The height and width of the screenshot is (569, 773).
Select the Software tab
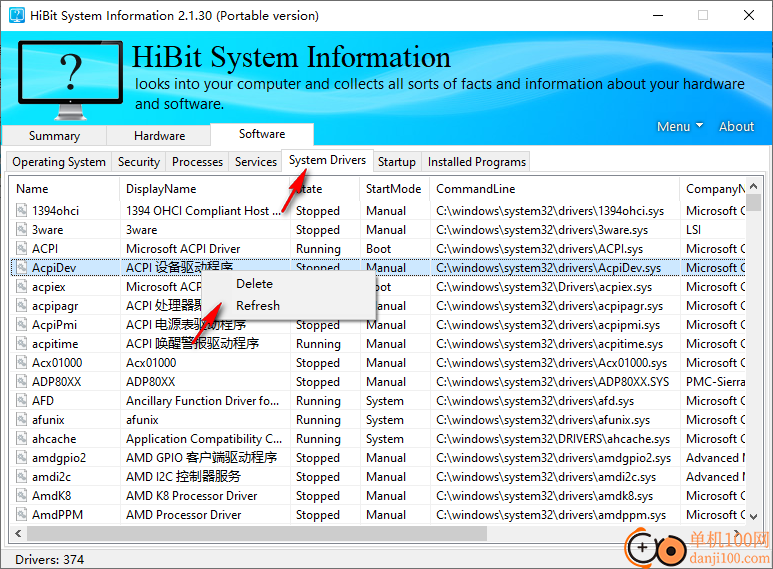click(262, 134)
